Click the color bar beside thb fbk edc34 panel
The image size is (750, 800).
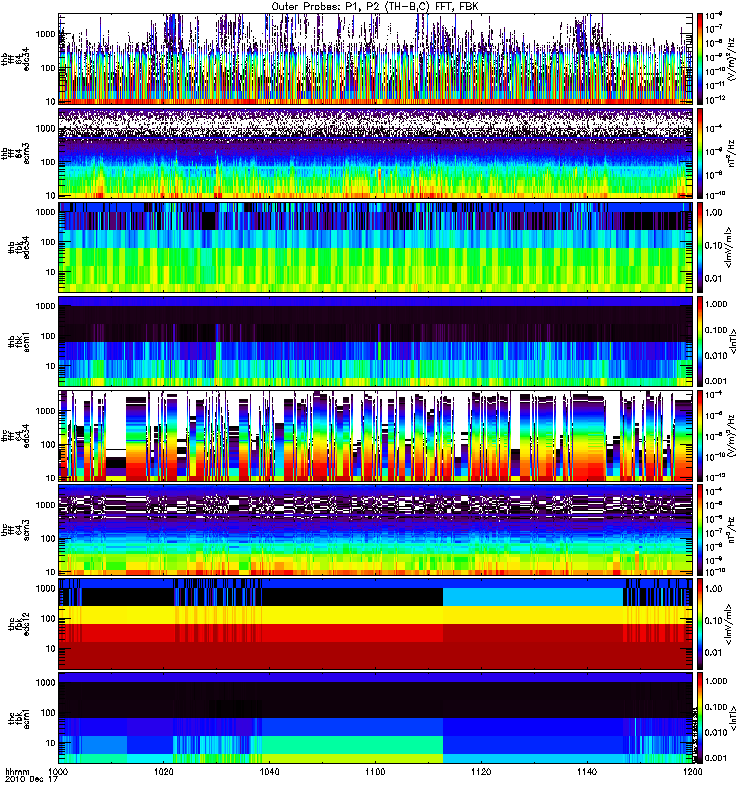tap(700, 247)
